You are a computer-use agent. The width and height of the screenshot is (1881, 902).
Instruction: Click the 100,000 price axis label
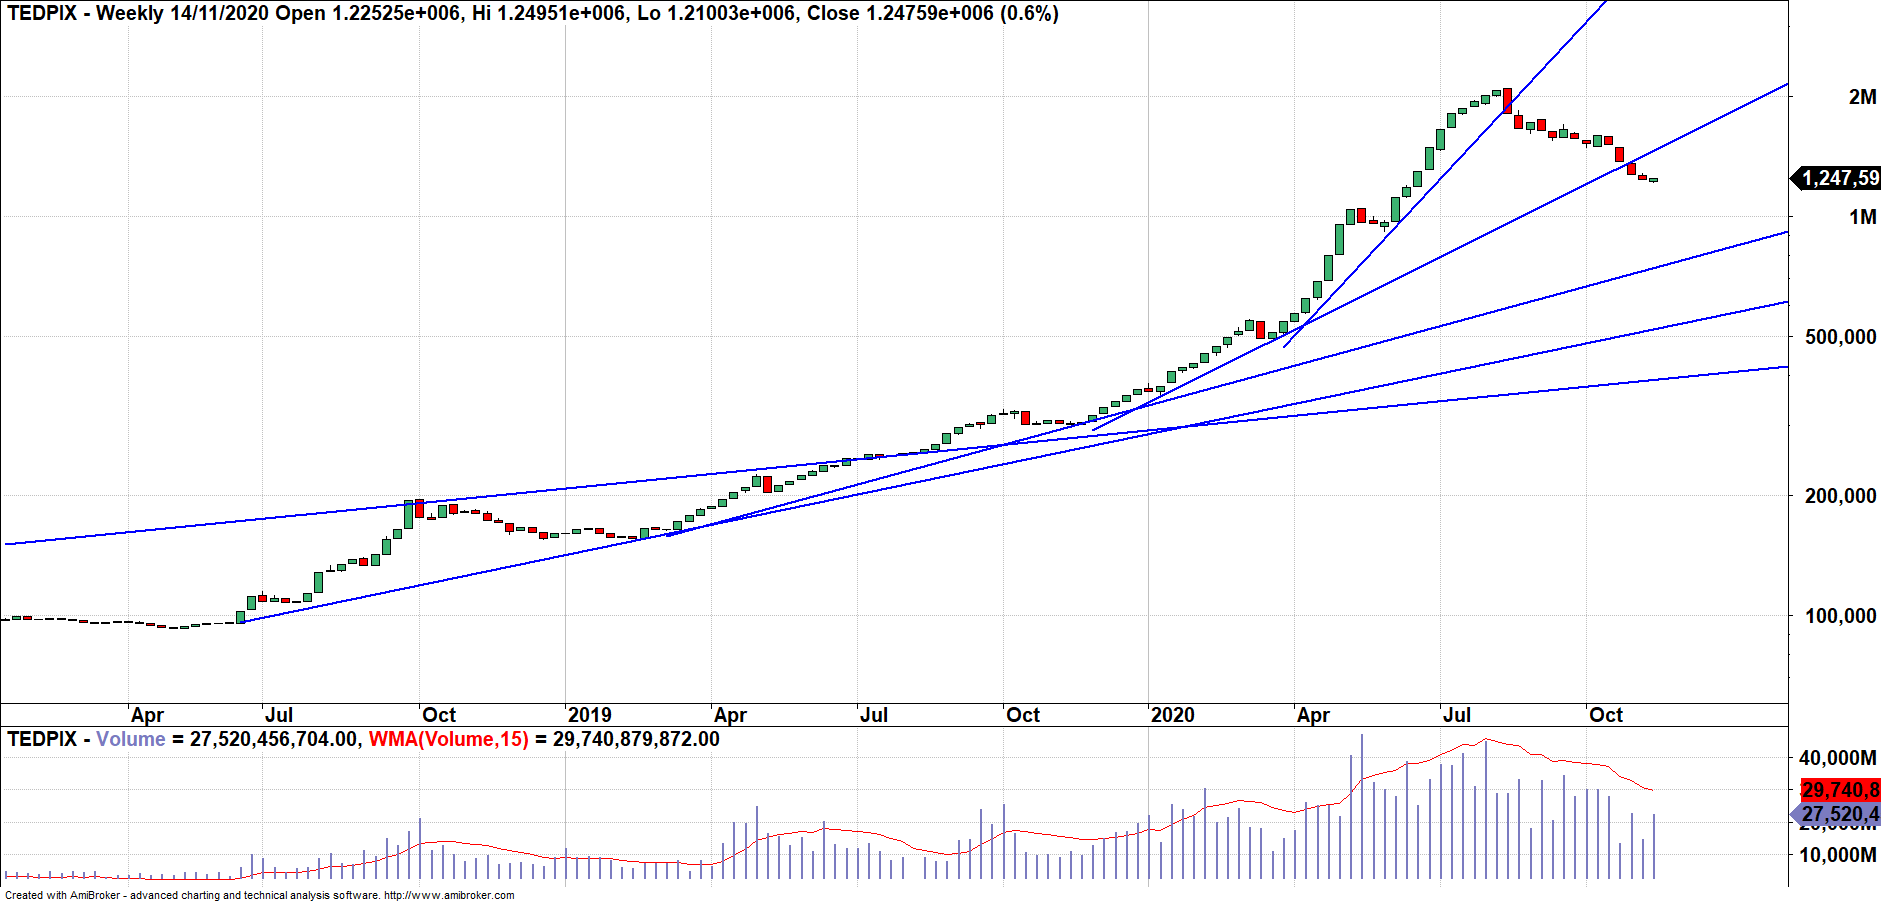pos(1839,616)
